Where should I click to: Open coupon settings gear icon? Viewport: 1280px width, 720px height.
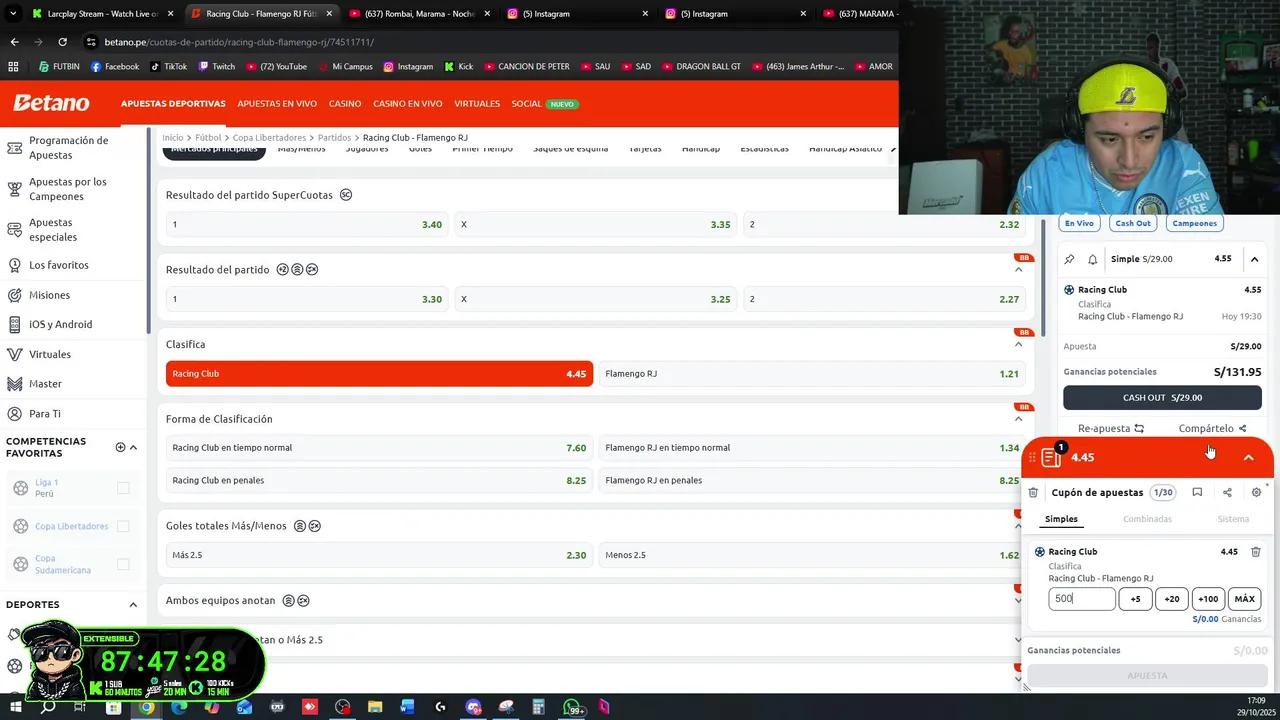(x=1256, y=492)
